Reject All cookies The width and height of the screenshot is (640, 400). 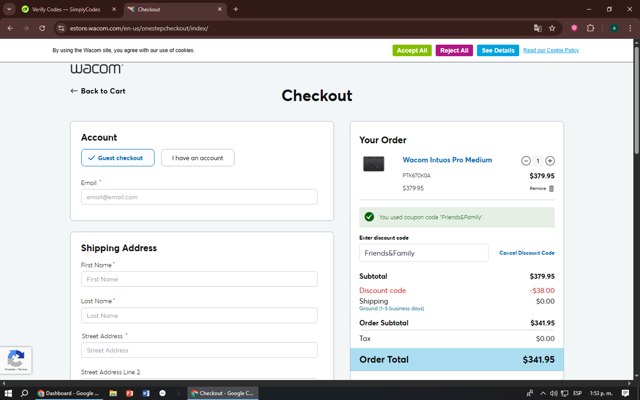point(454,50)
